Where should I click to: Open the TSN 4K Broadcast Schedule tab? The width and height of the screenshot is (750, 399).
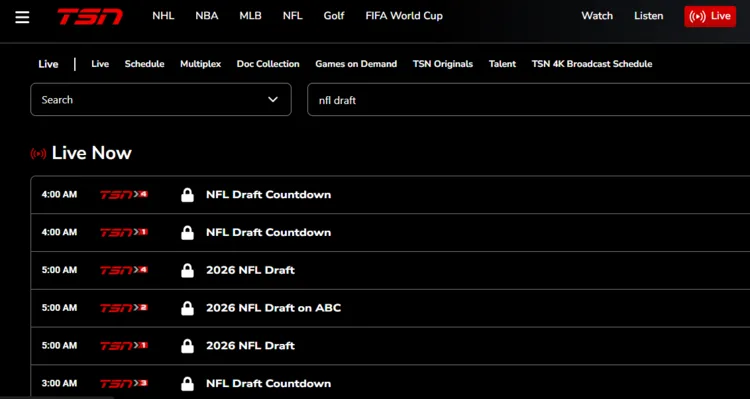[x=592, y=64]
